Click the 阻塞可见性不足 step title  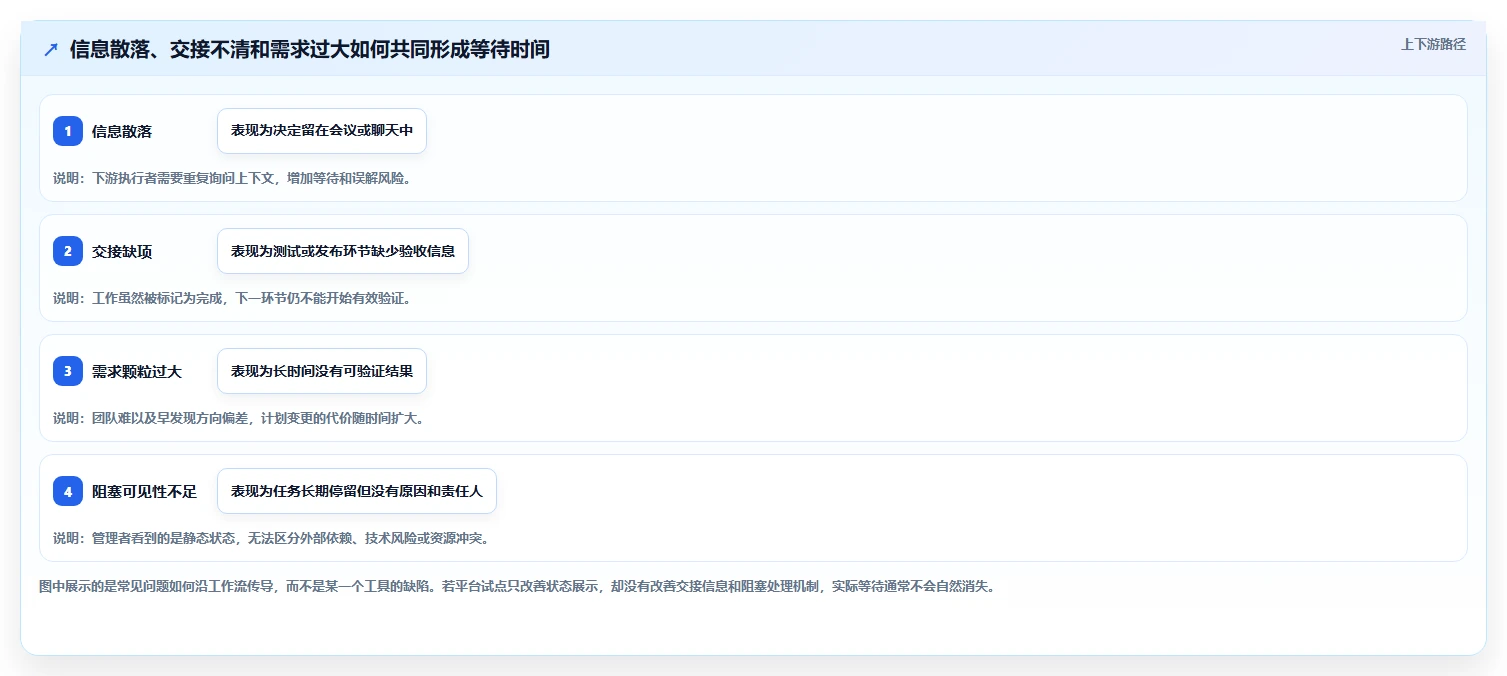144,491
